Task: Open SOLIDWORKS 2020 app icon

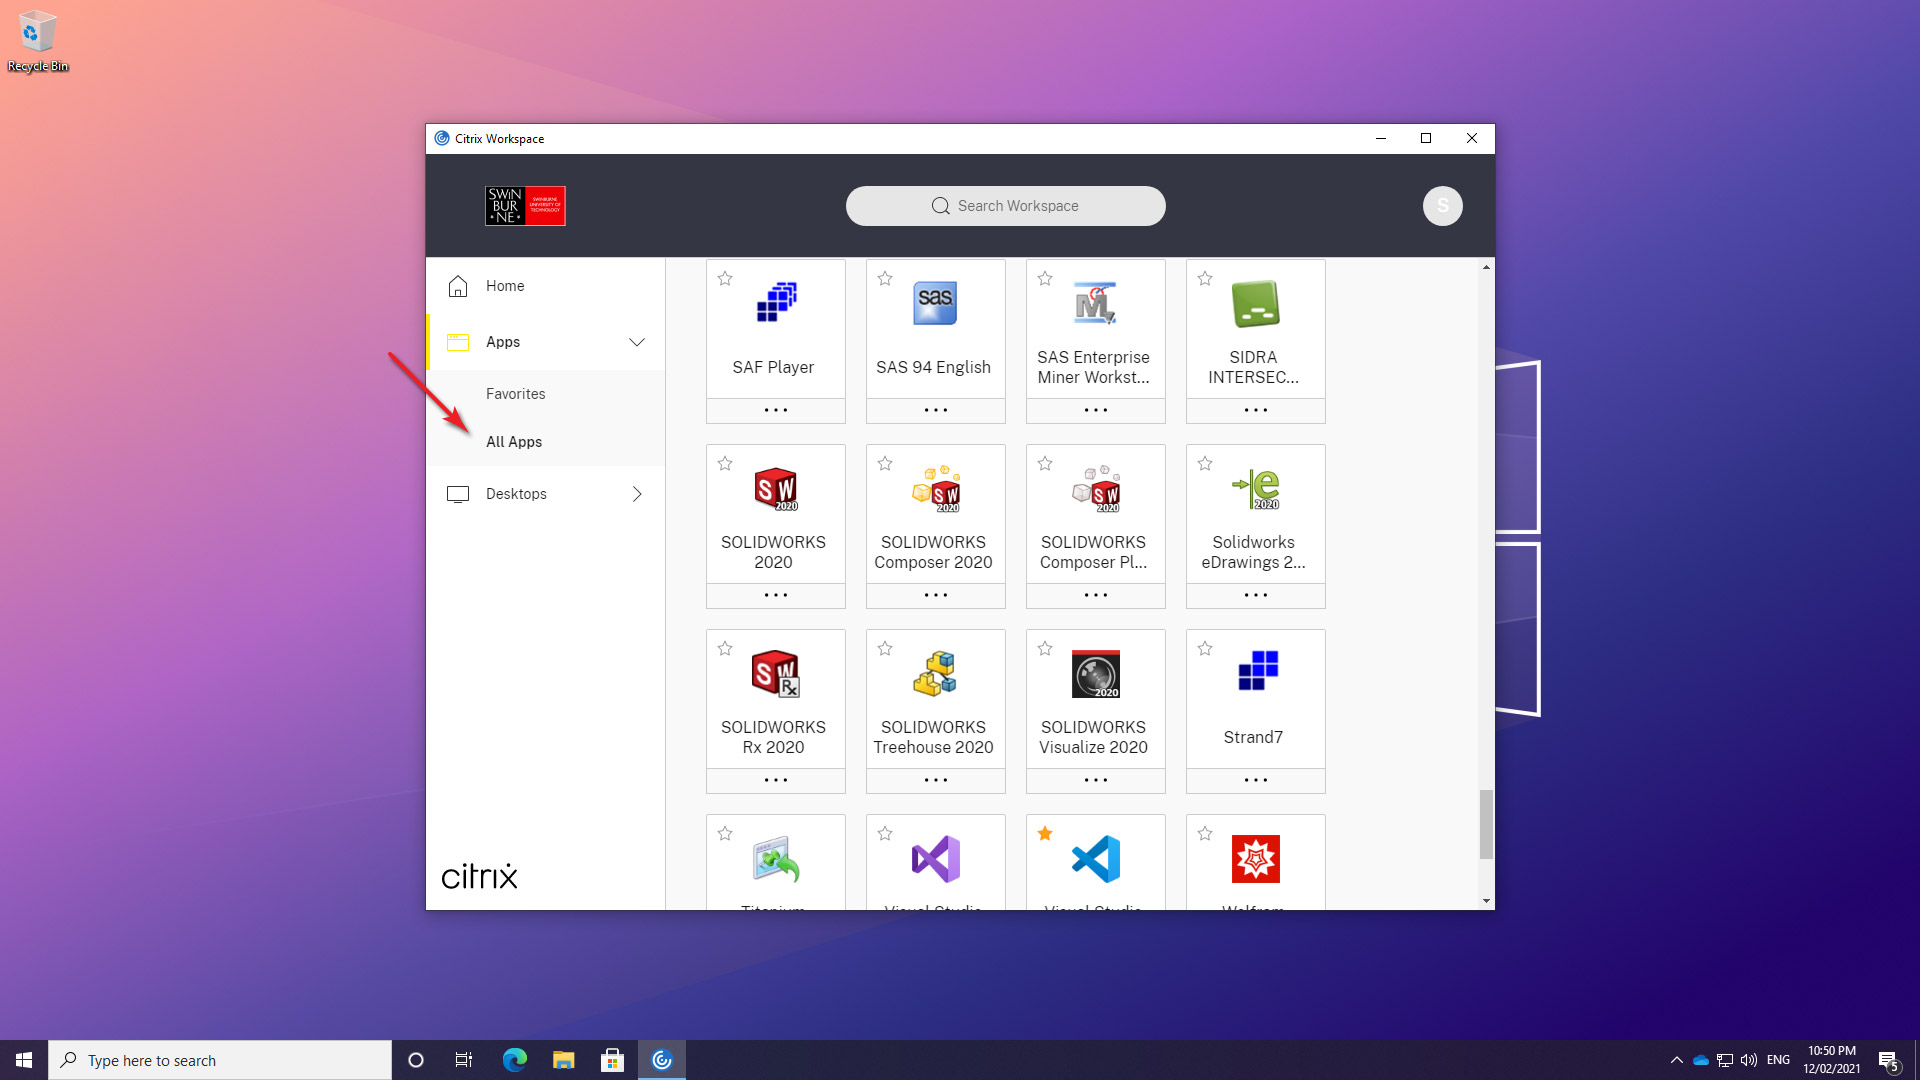Action: [x=775, y=489]
